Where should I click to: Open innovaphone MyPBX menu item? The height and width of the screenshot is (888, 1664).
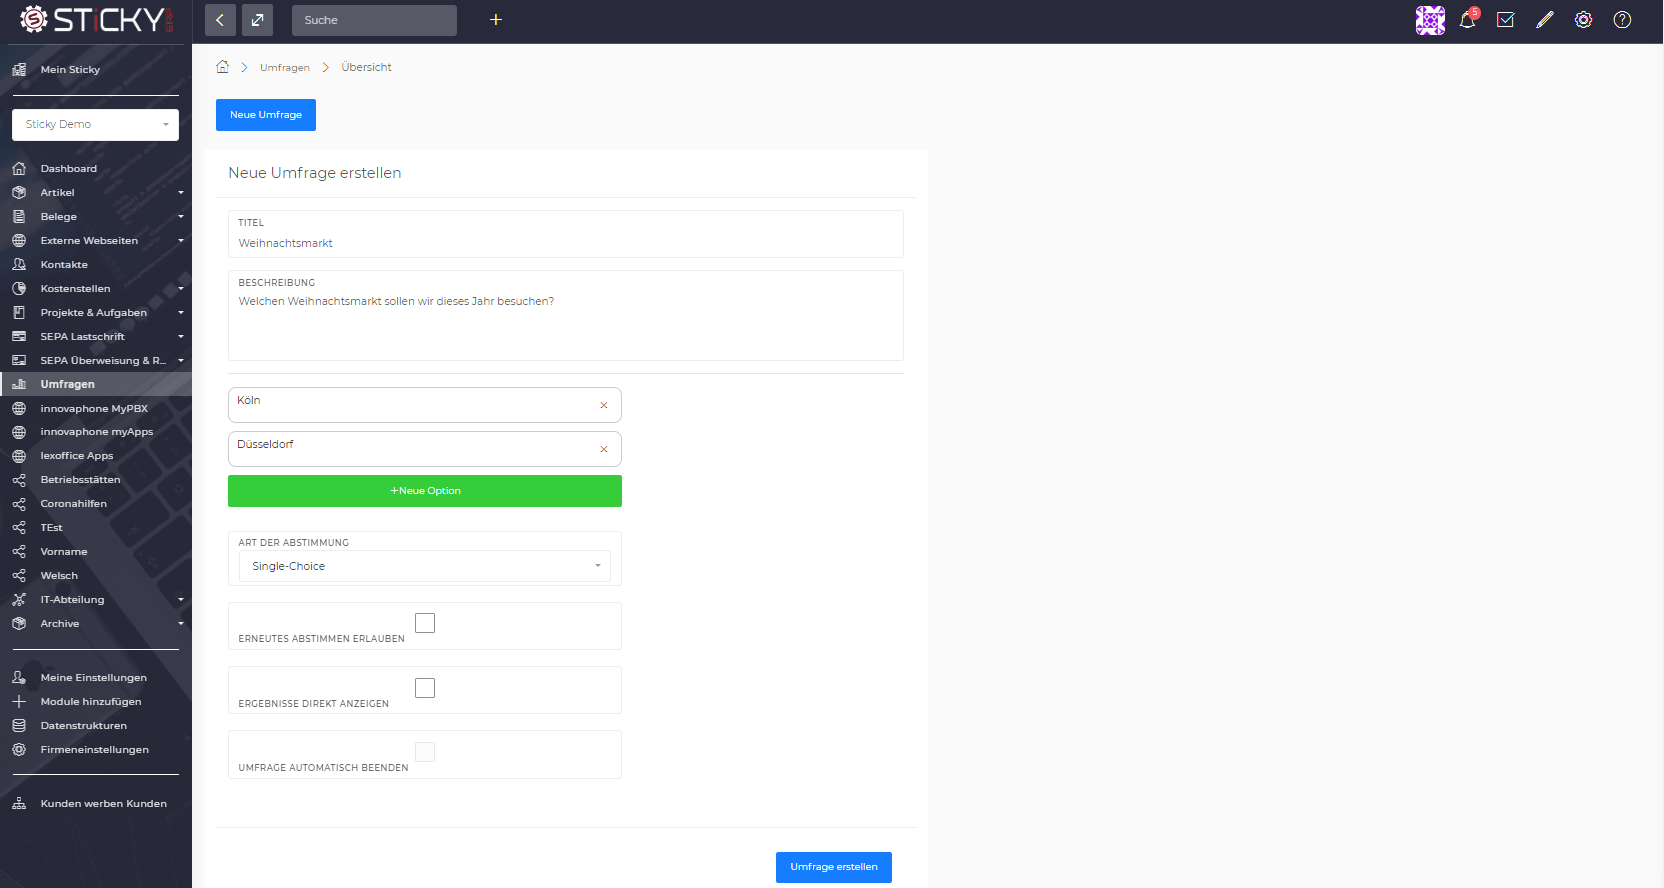pyautogui.click(x=96, y=408)
